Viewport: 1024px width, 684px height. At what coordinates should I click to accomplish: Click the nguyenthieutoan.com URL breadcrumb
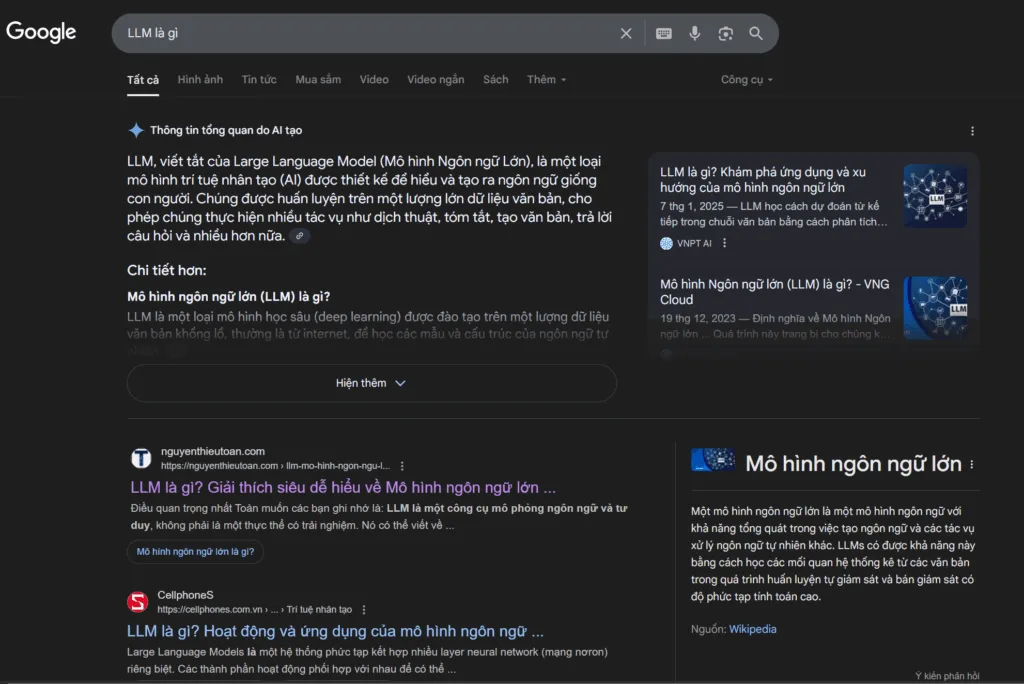276,466
